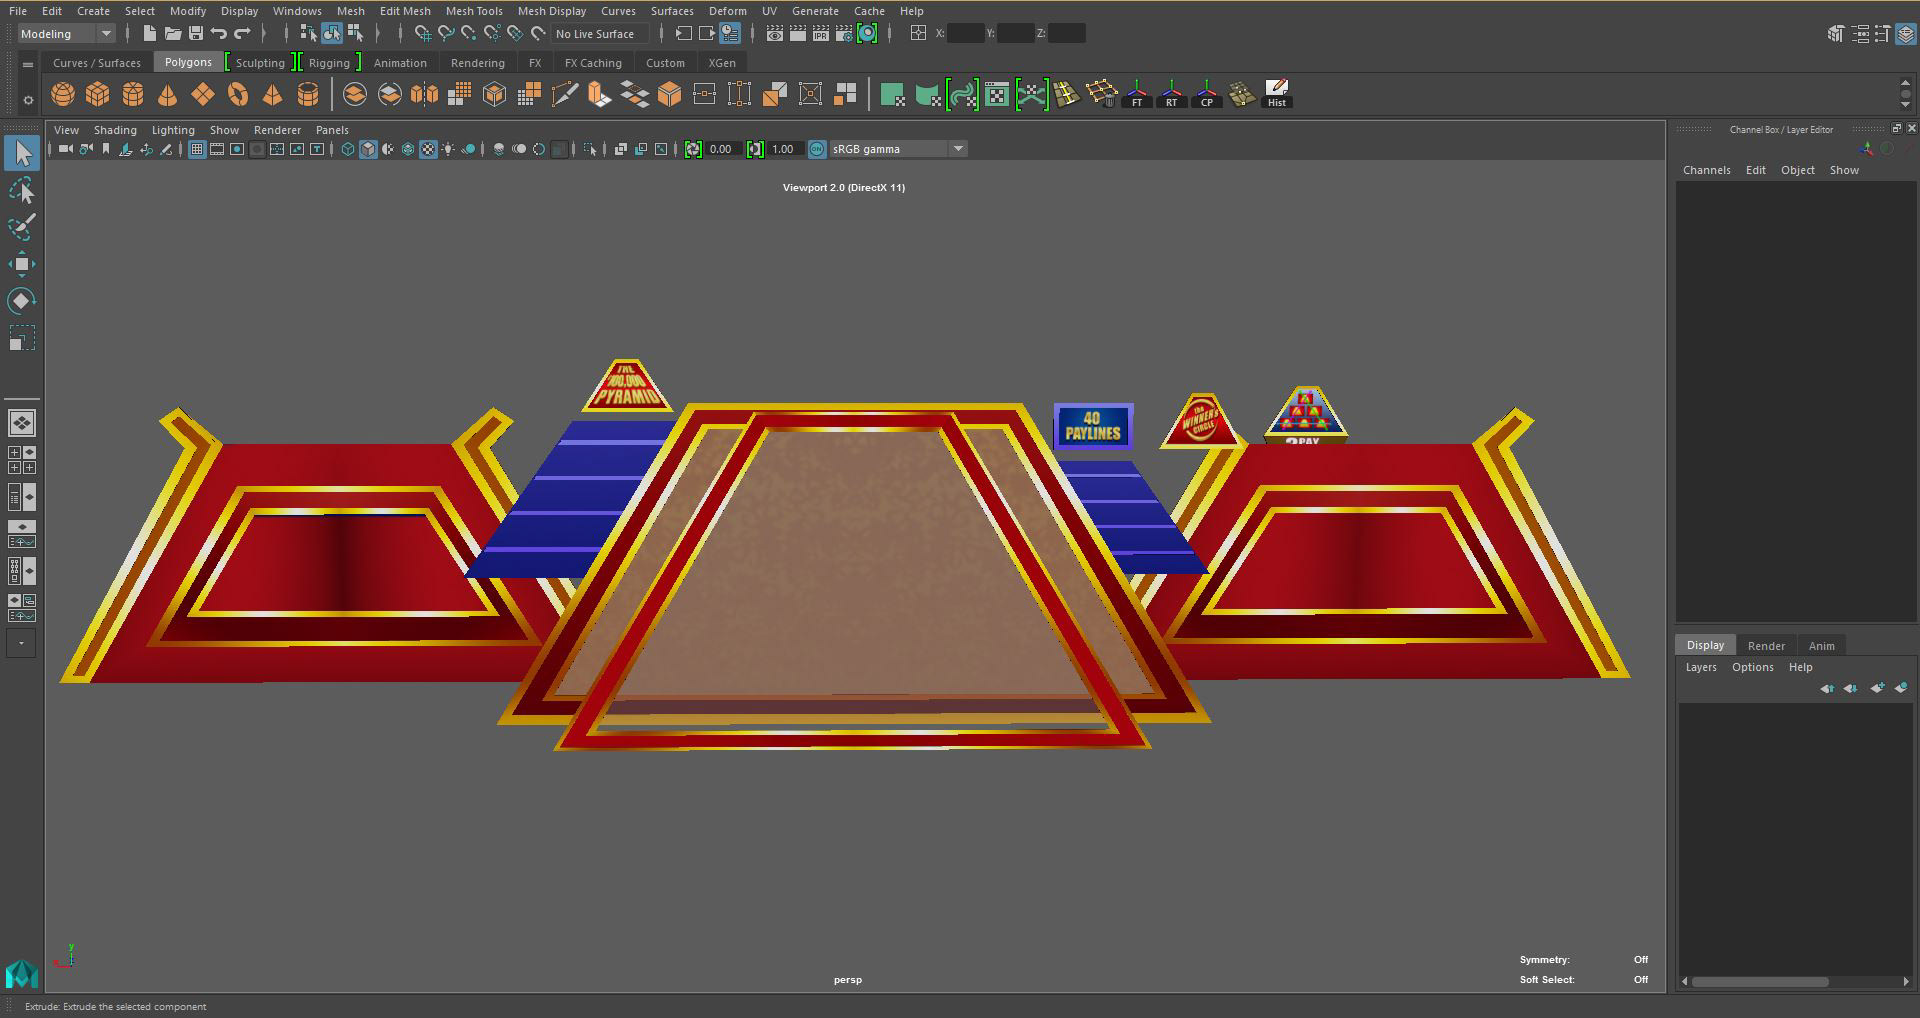The width and height of the screenshot is (1920, 1018).
Task: Click the Bridge shelf icon
Action: coord(634,95)
